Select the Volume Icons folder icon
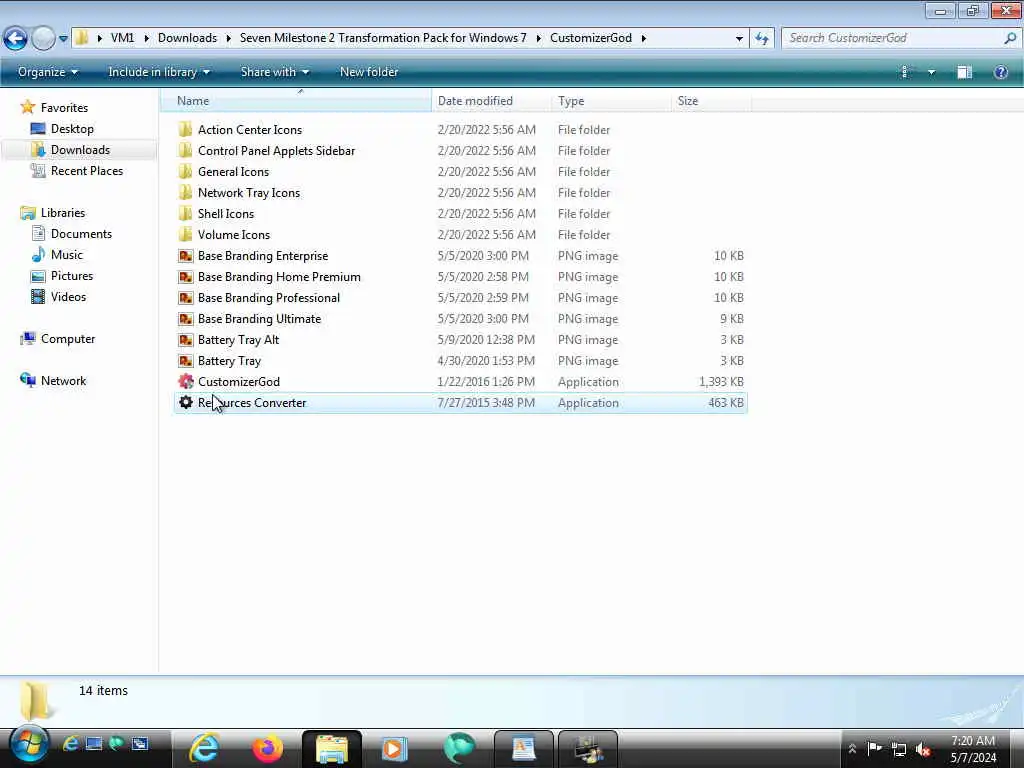This screenshot has width=1024, height=768. (185, 234)
